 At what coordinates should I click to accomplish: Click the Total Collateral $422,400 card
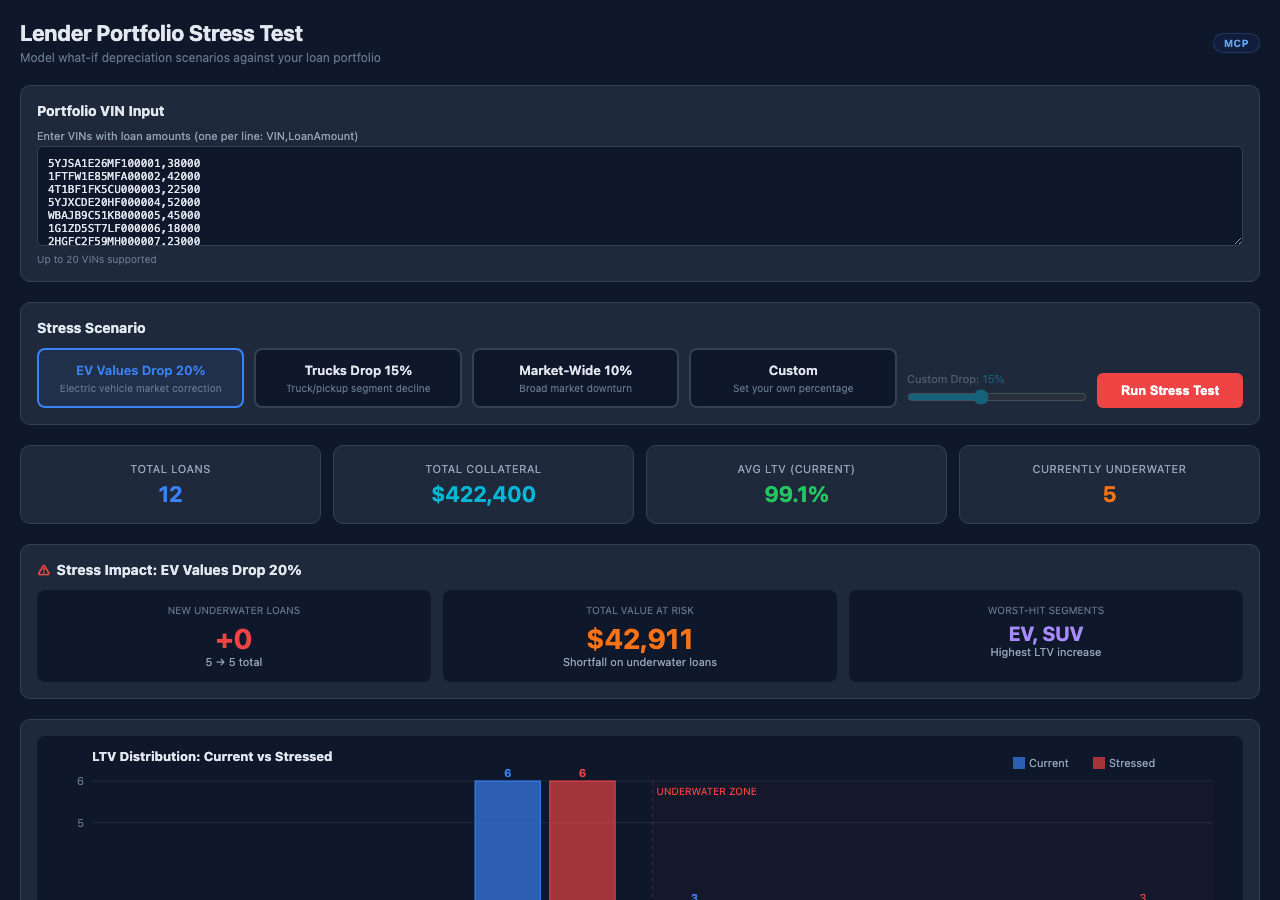(483, 484)
